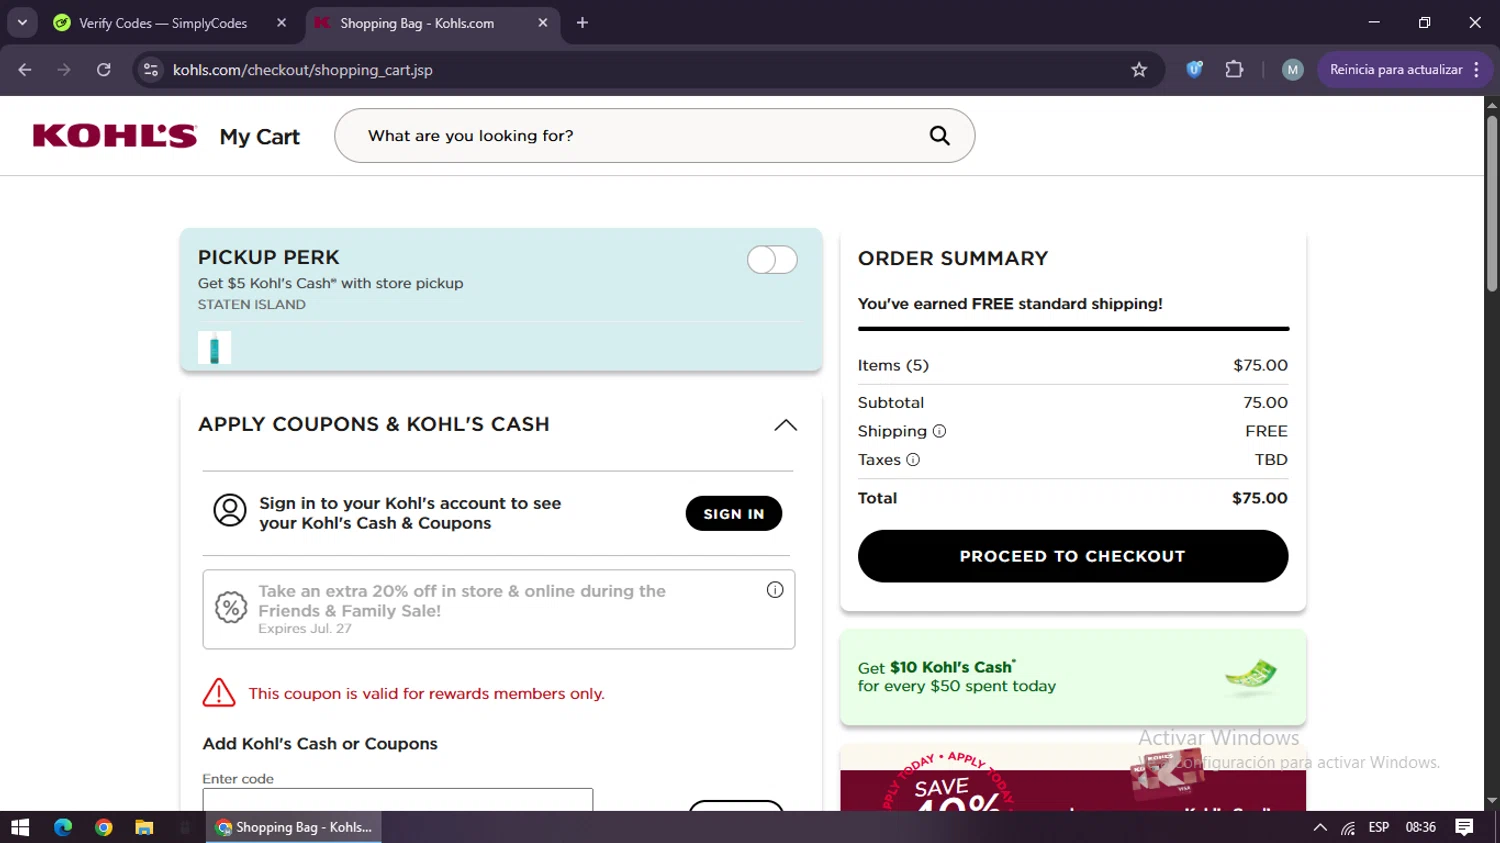
Task: Open the Windows Start menu
Action: tap(20, 828)
